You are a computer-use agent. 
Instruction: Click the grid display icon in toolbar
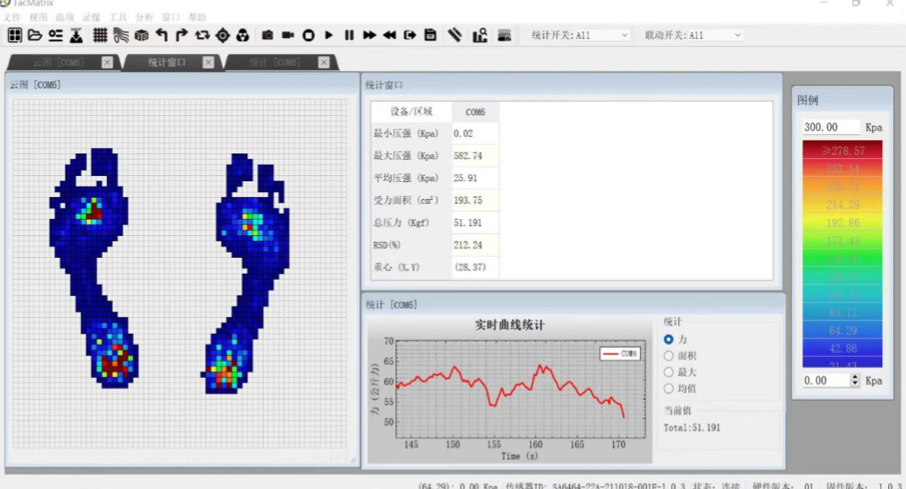coord(100,35)
